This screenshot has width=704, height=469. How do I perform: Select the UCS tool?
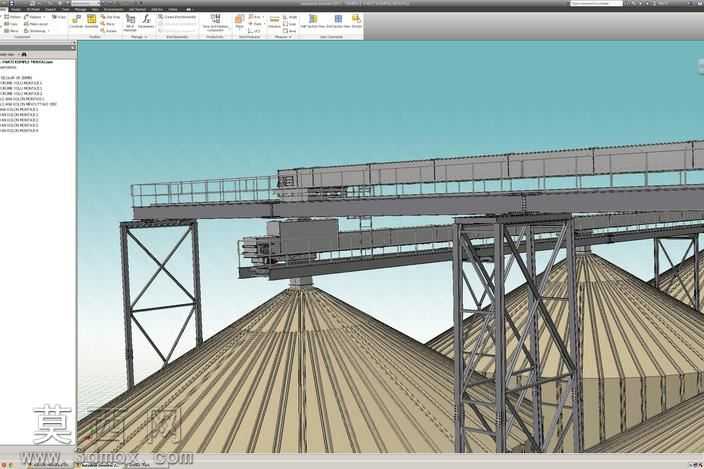pos(254,31)
